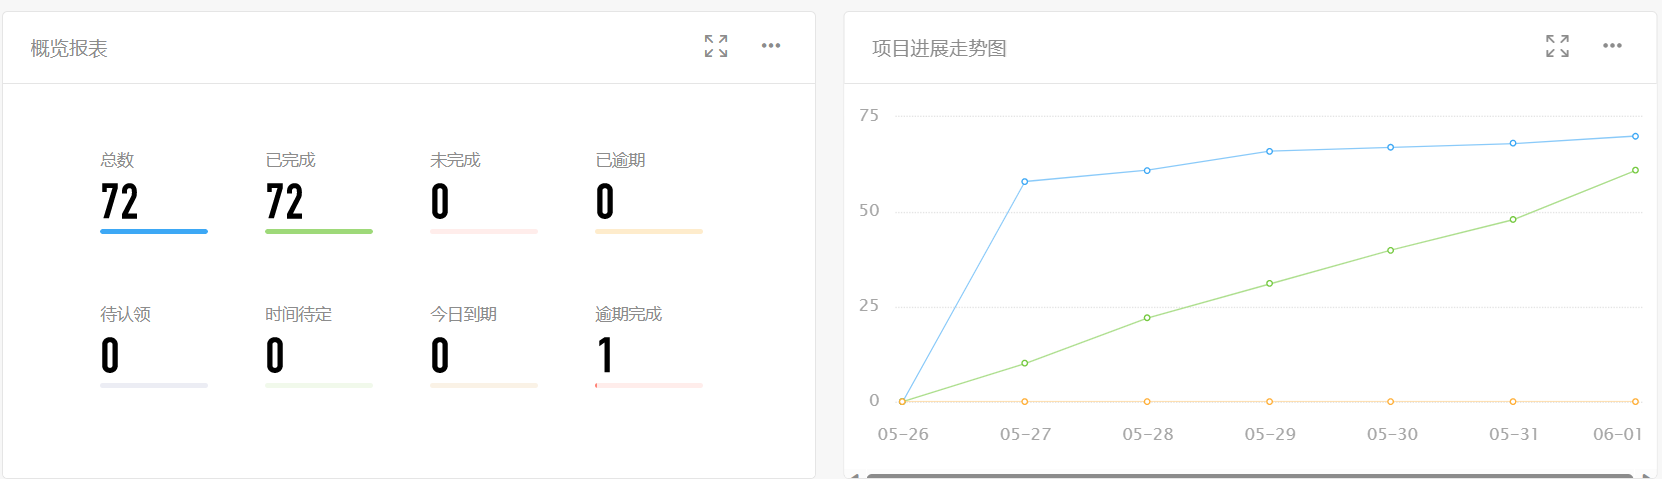Click the 待认领 count value
This screenshot has height=479, width=1662.
click(110, 356)
